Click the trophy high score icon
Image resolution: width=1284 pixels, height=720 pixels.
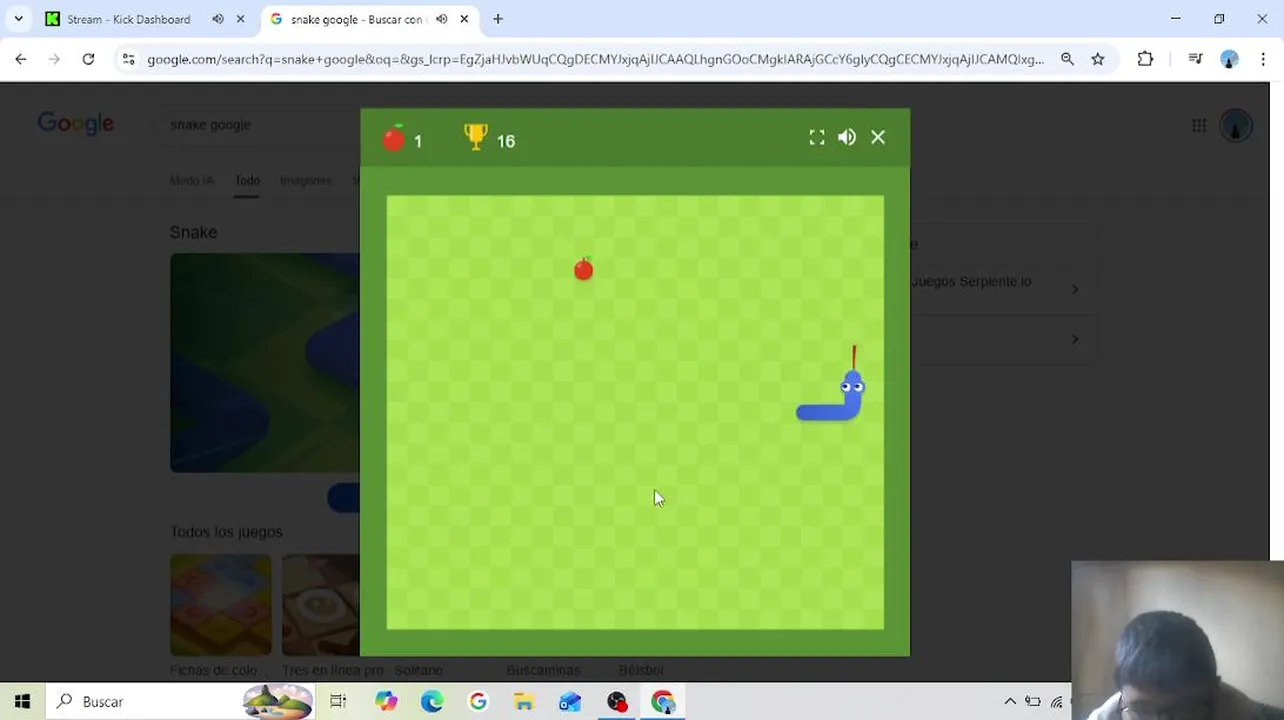coord(476,138)
